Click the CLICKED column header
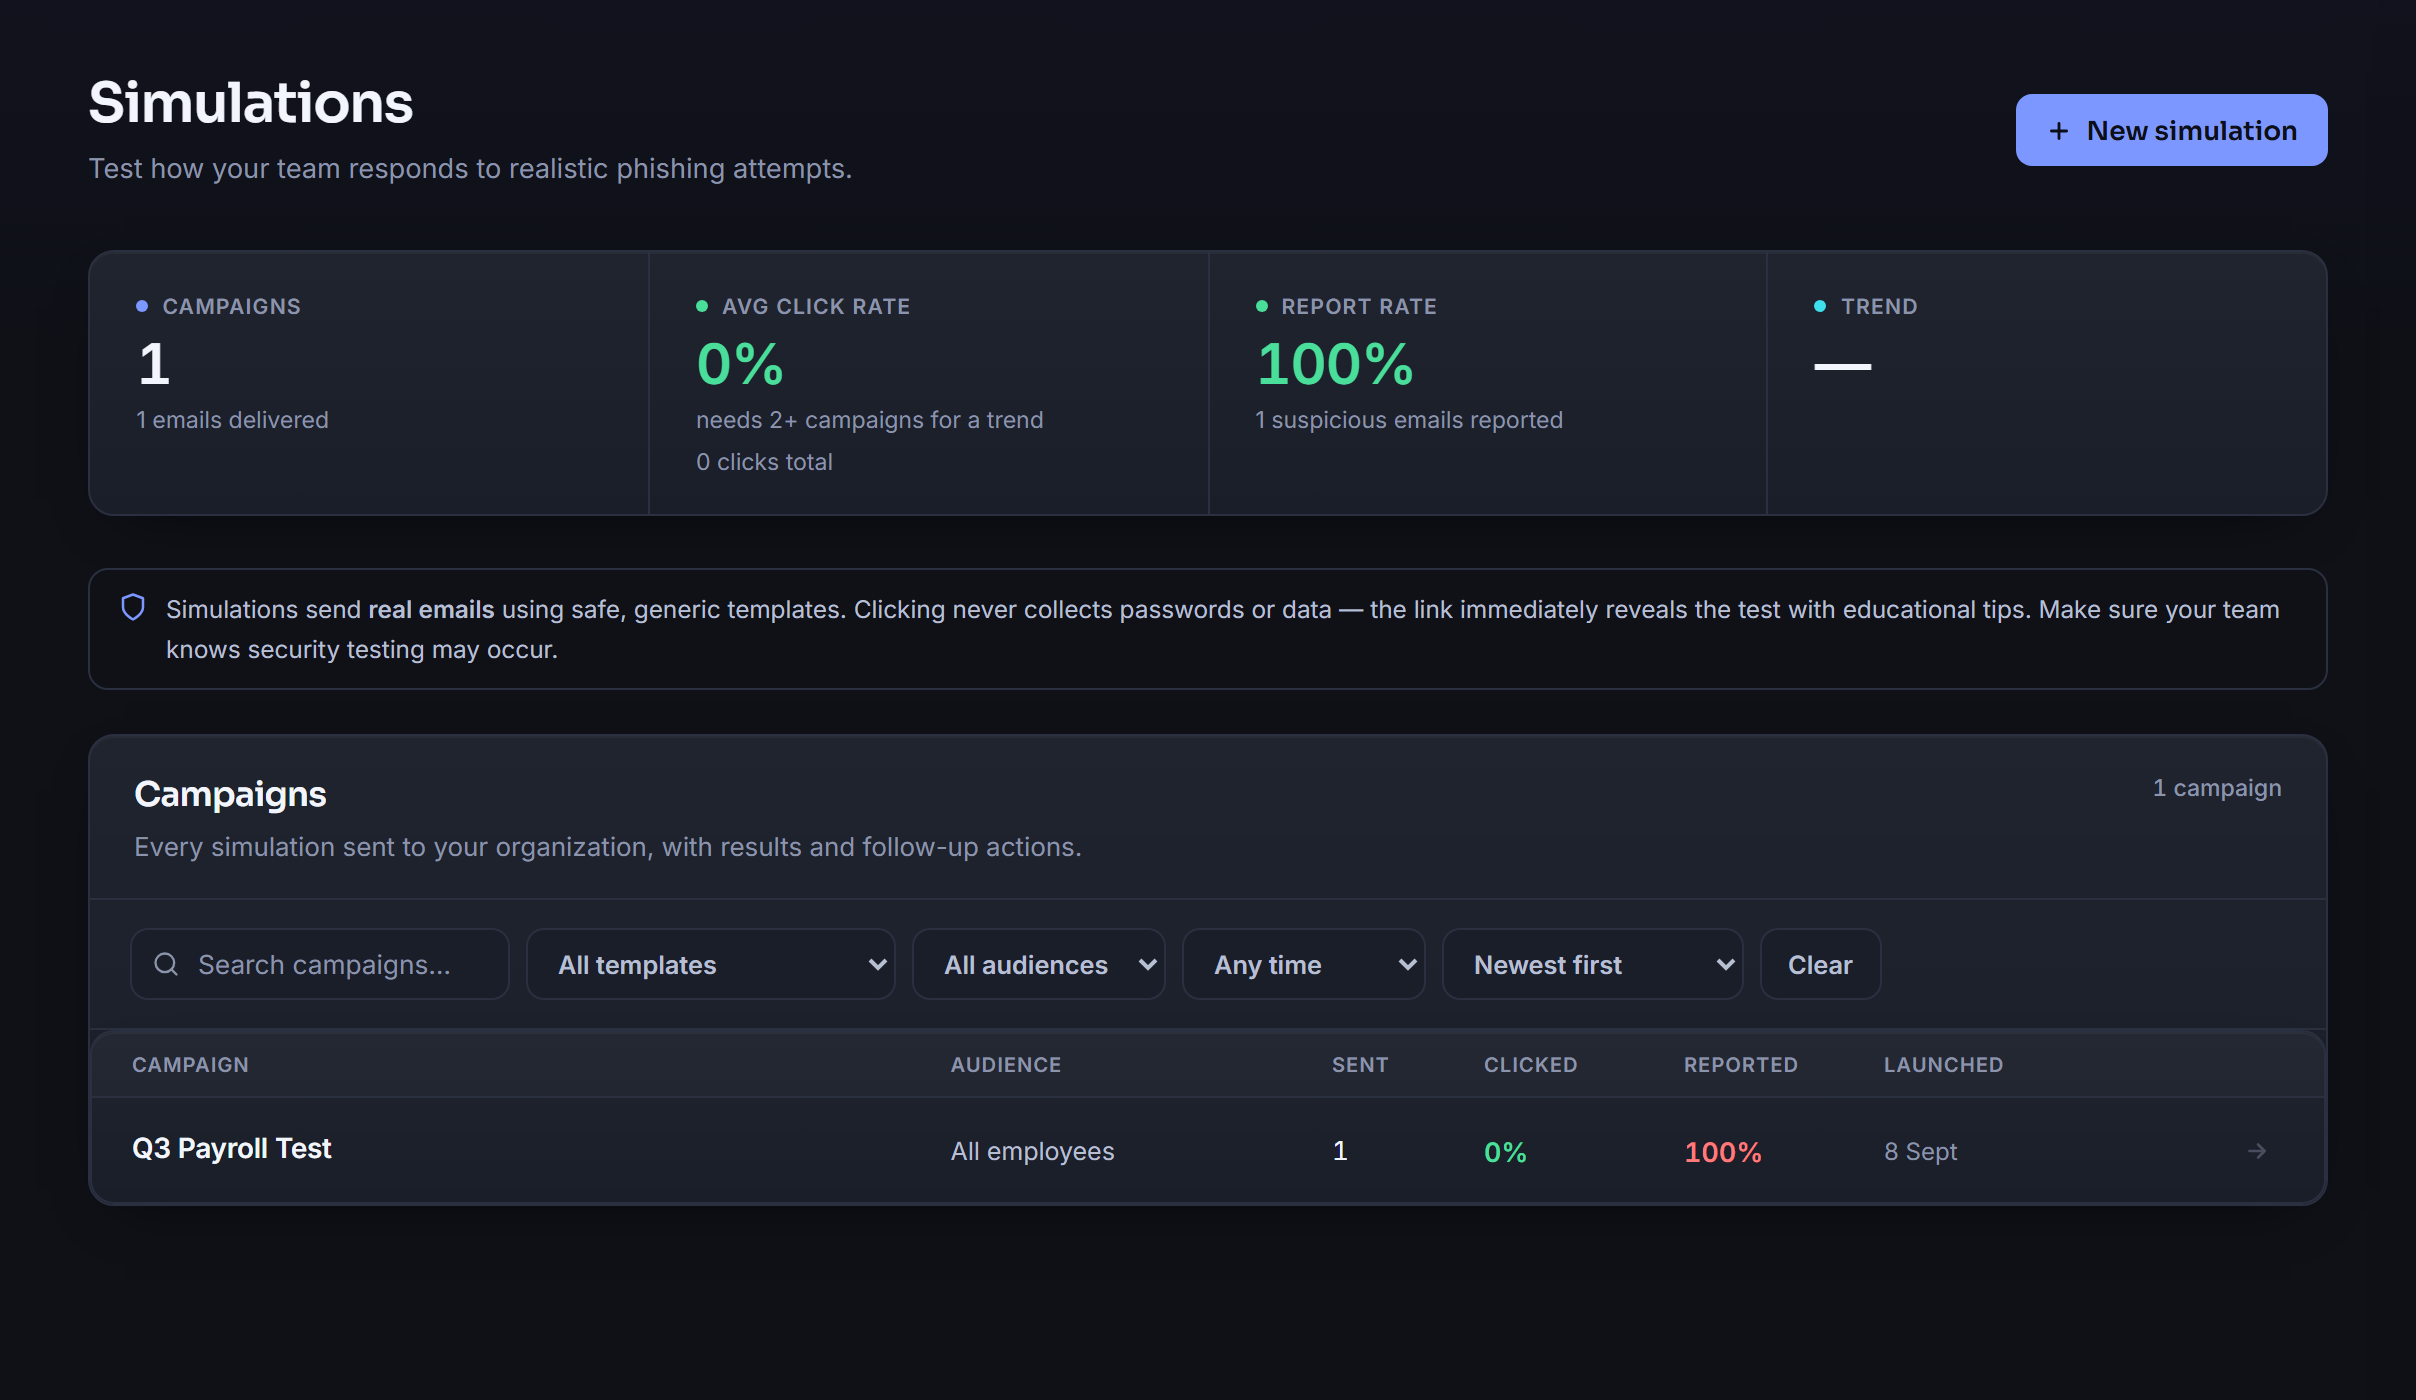Screen dimensions: 2416x1400 coord(1531,1065)
